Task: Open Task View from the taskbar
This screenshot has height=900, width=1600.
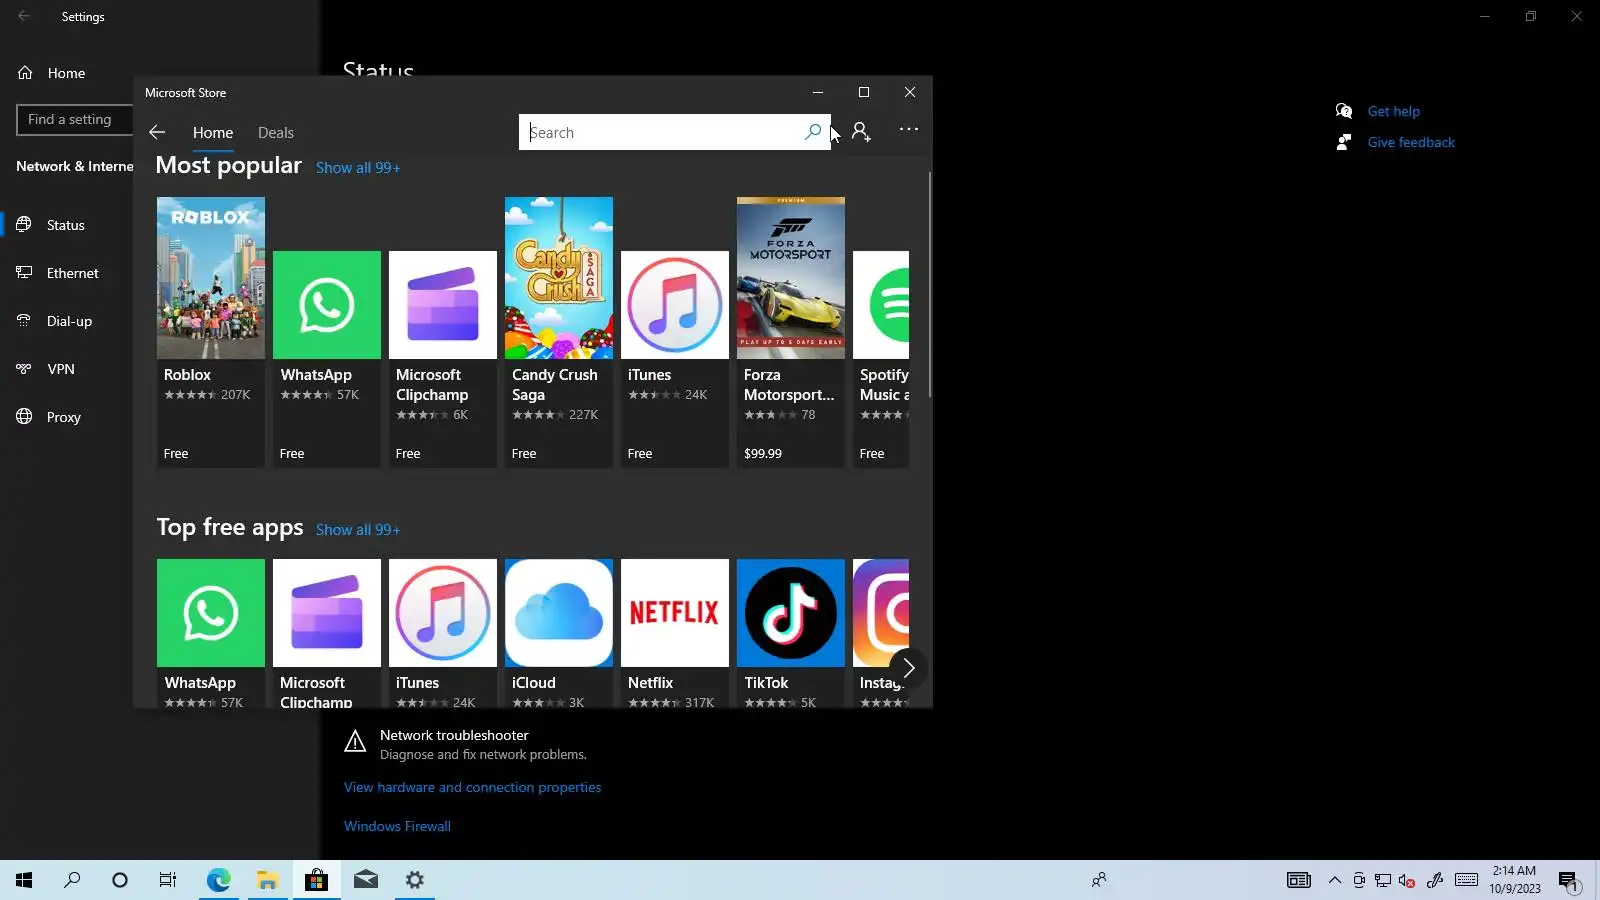Action: click(168, 880)
